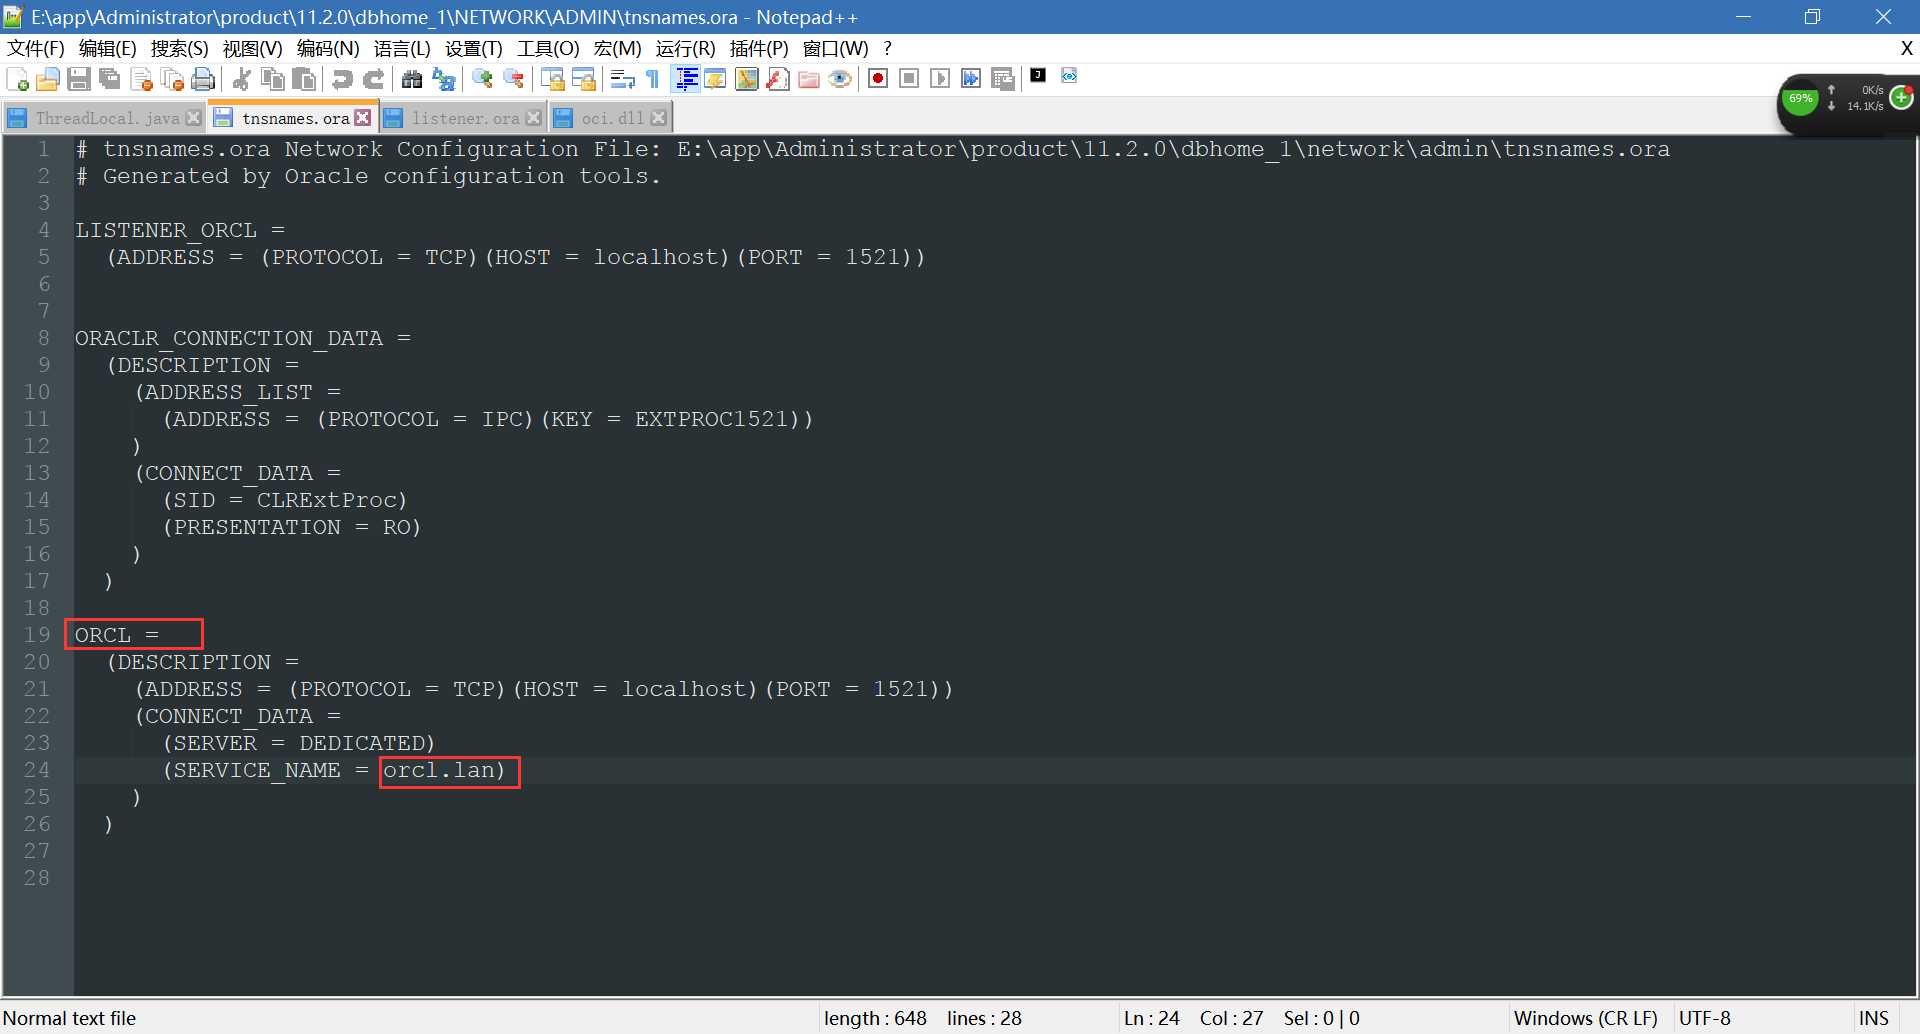The height and width of the screenshot is (1034, 1920).
Task: Open Folder as Workspace panel
Action: click(809, 80)
